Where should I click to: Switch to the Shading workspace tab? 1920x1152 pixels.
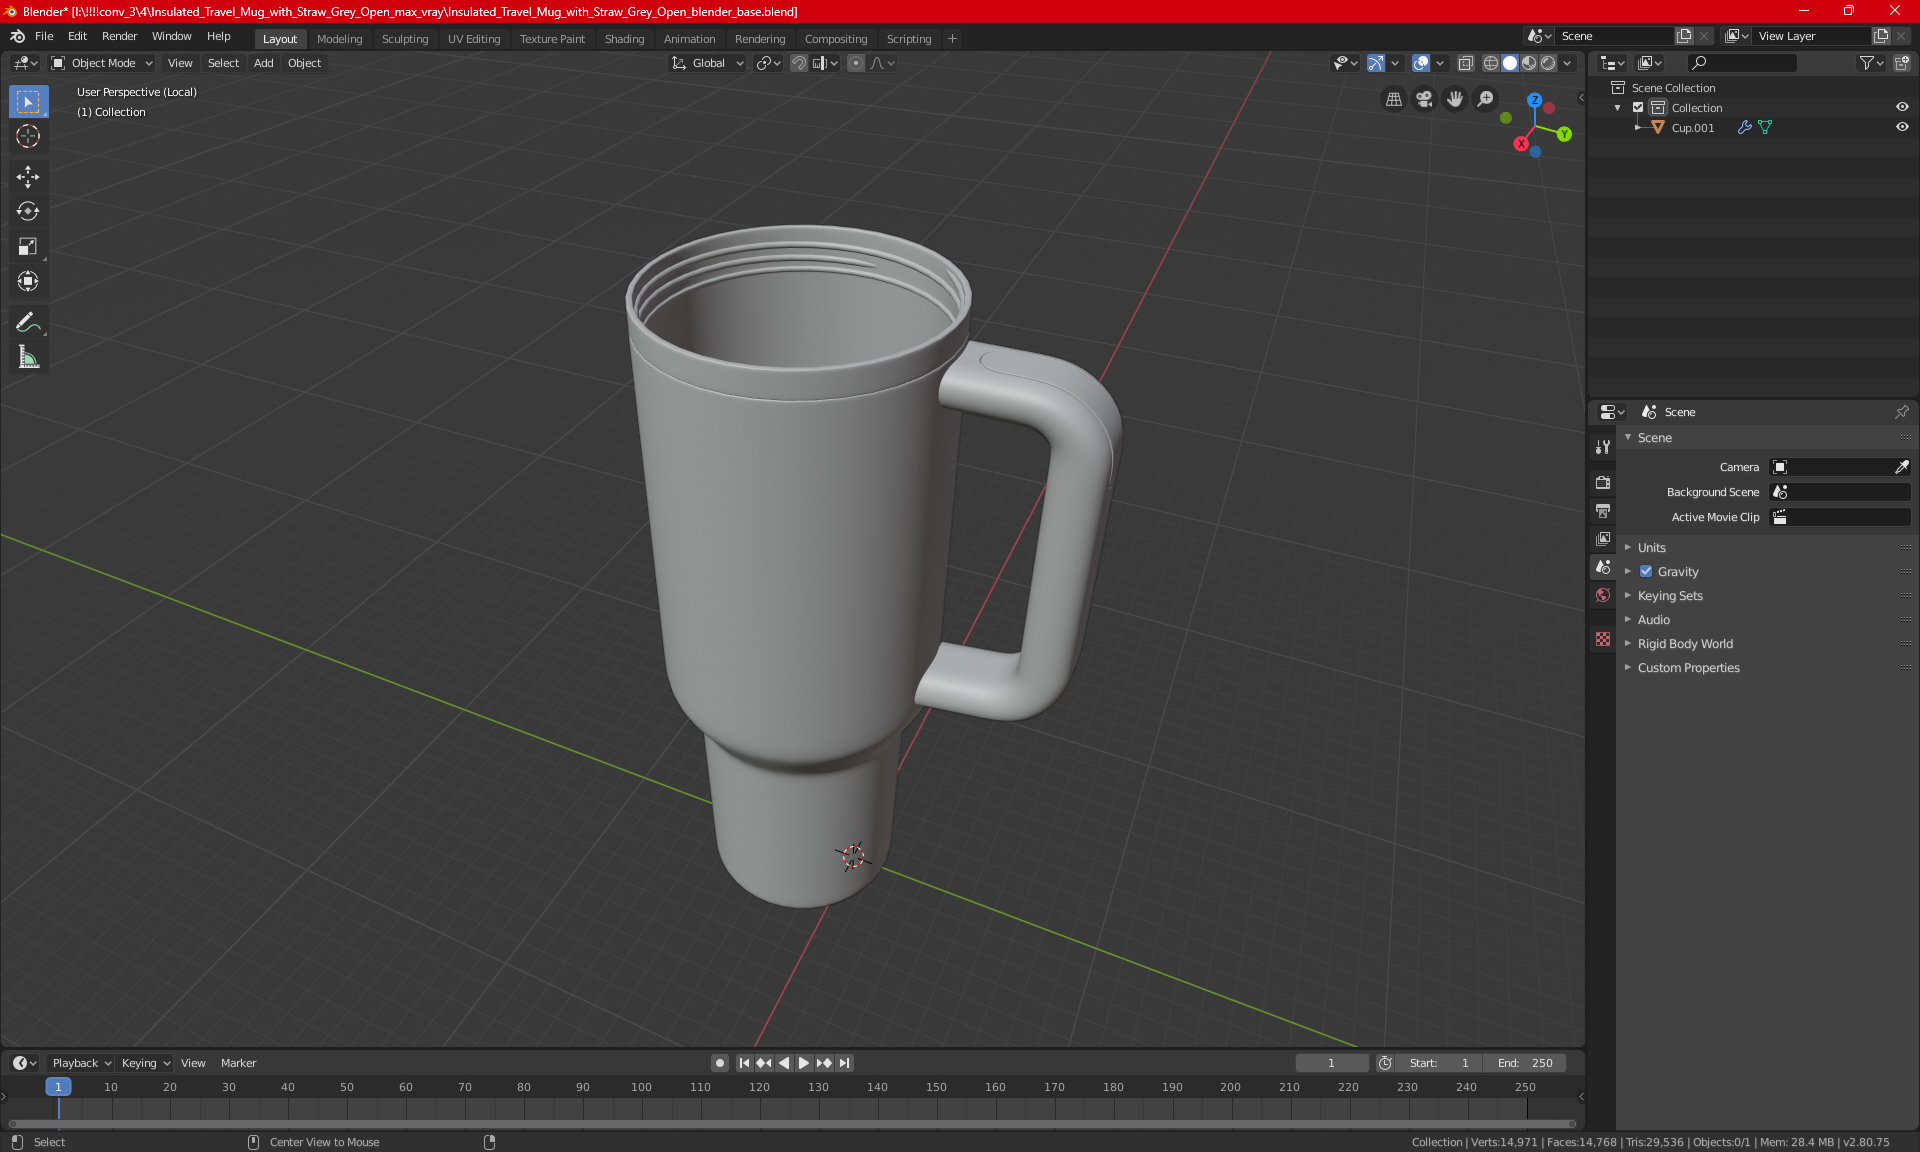click(x=624, y=39)
